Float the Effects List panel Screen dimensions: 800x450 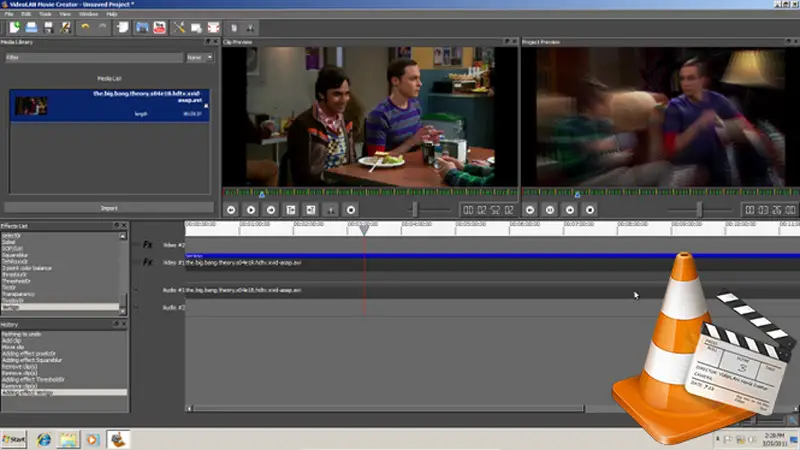[x=115, y=226]
